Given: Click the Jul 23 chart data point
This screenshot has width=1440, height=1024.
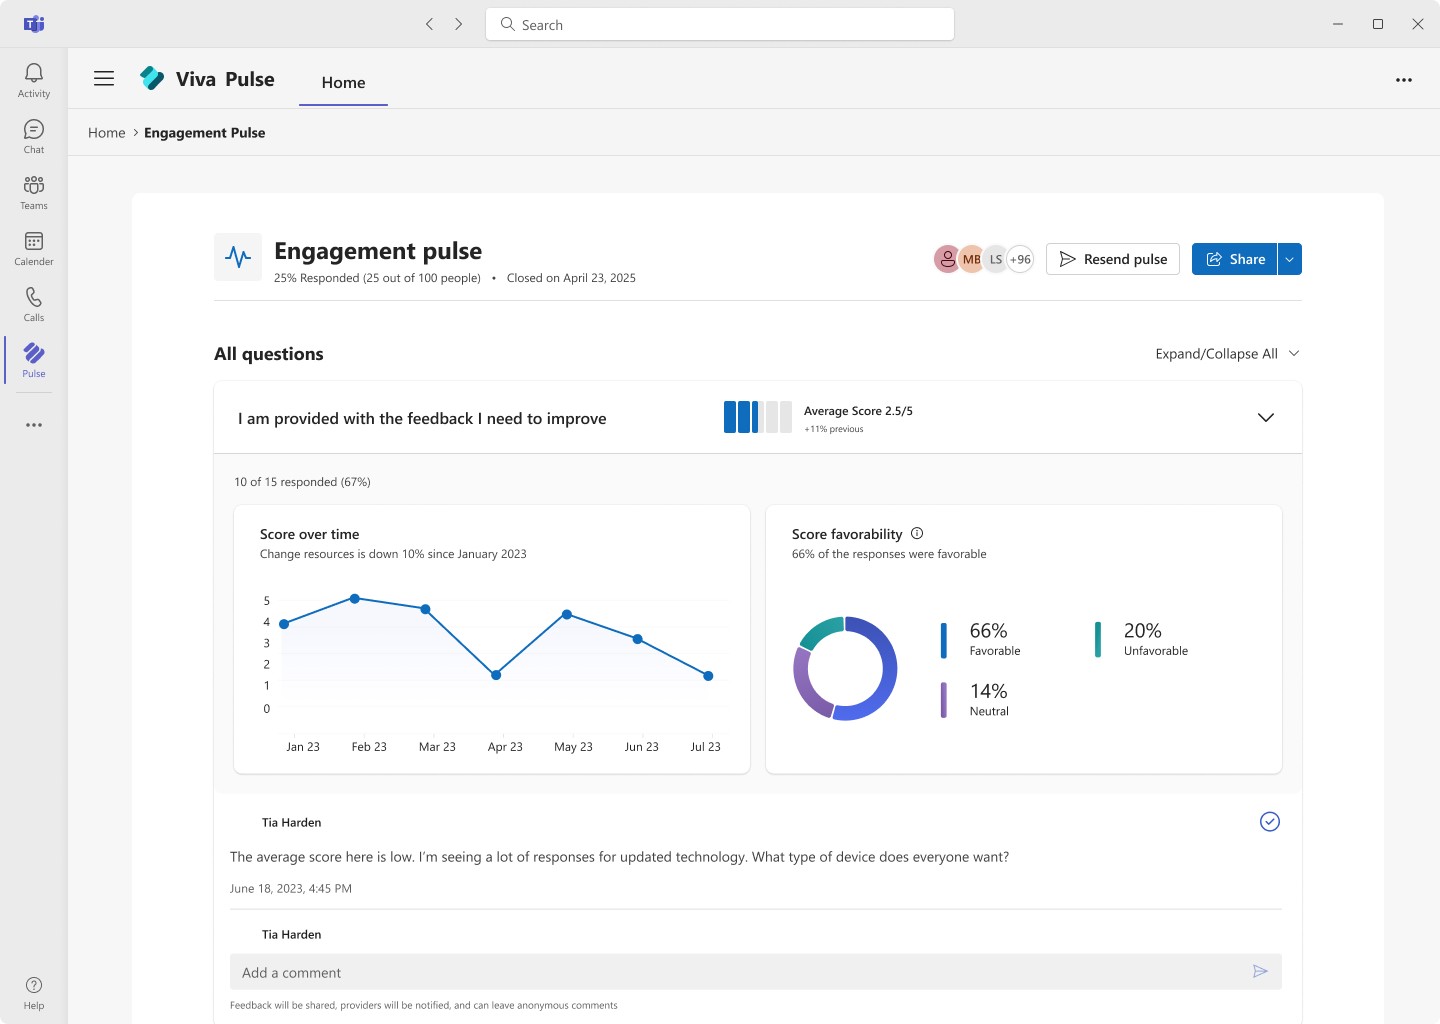Looking at the screenshot, I should pyautogui.click(x=708, y=676).
